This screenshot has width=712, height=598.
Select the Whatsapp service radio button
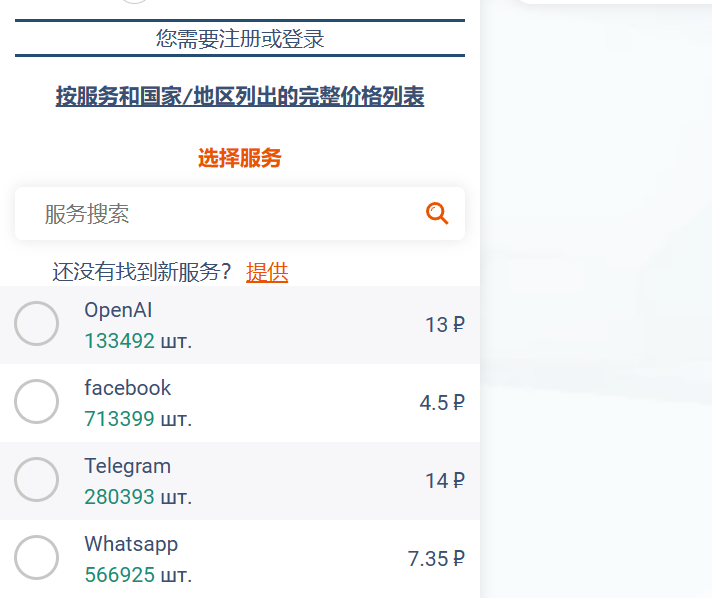pos(36,558)
